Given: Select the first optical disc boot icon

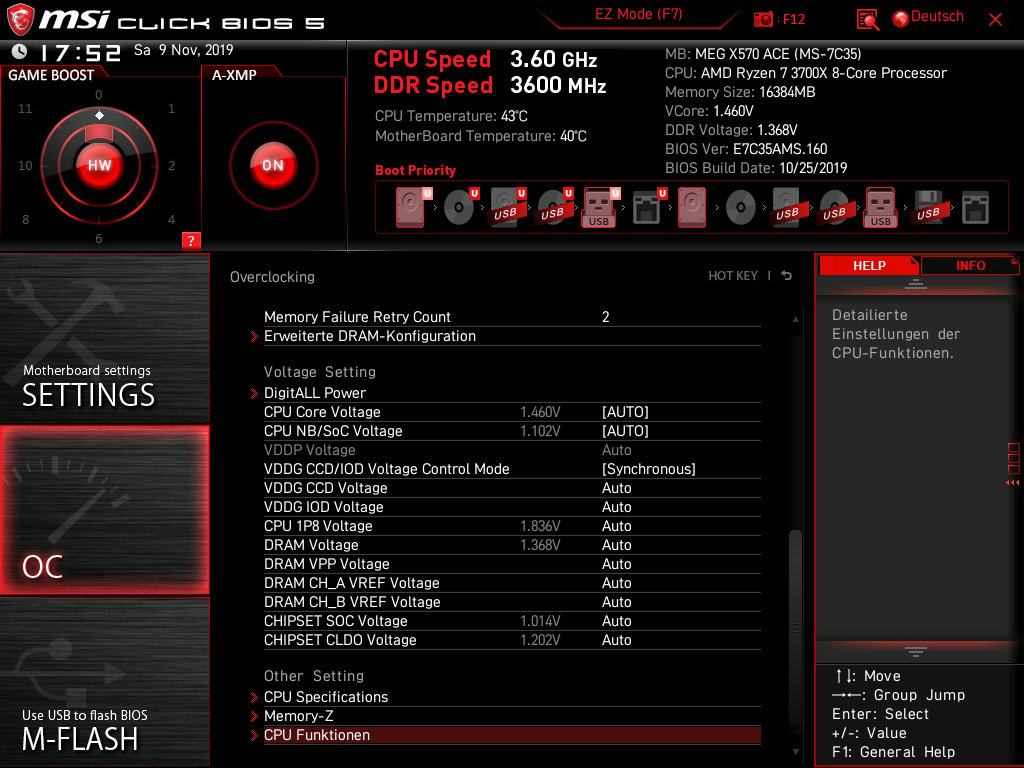Looking at the screenshot, I should (460, 207).
